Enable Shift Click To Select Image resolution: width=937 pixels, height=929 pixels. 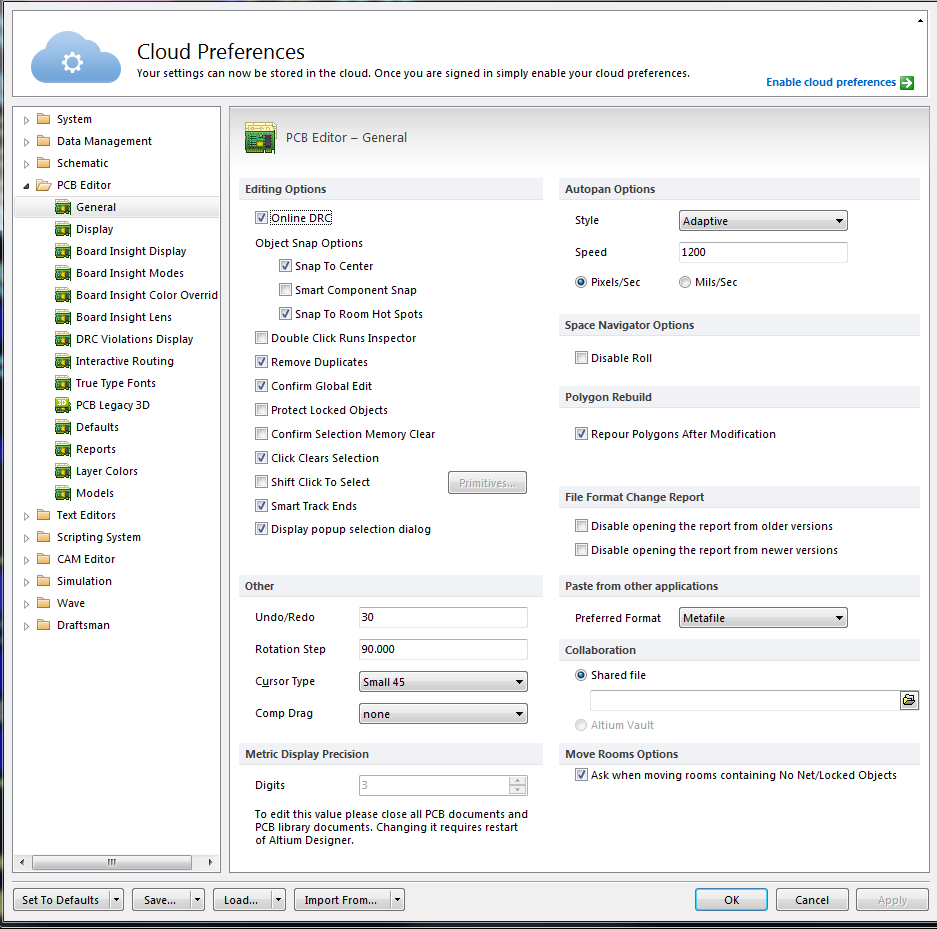(x=261, y=482)
